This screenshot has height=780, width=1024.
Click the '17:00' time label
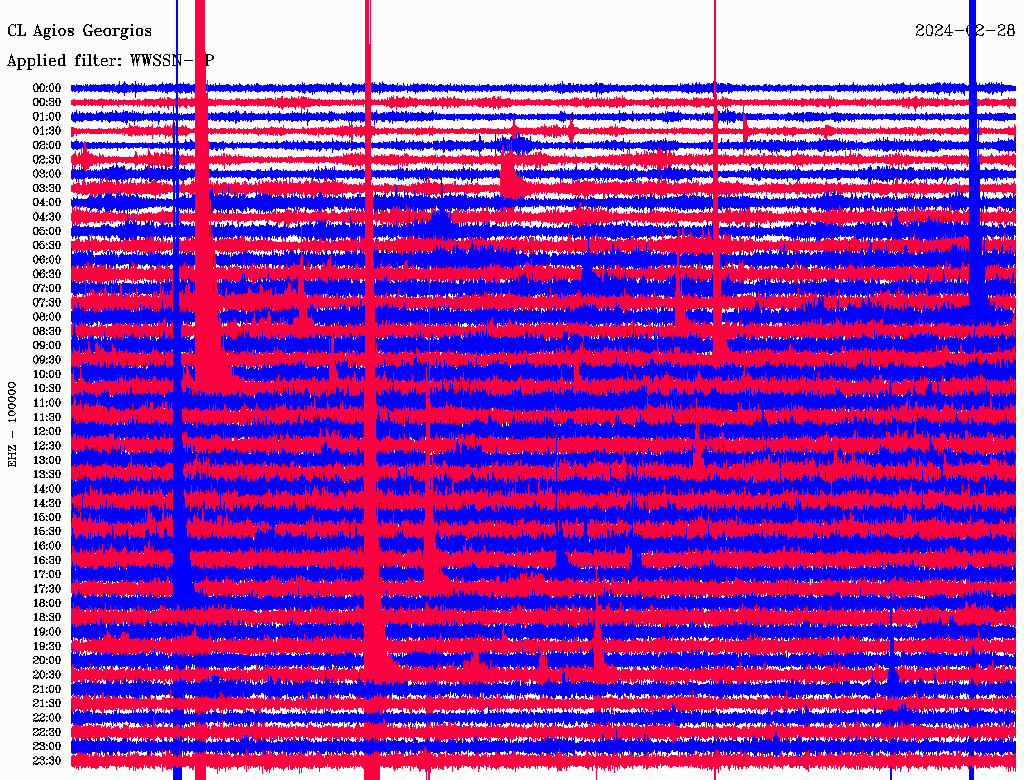coord(47,574)
